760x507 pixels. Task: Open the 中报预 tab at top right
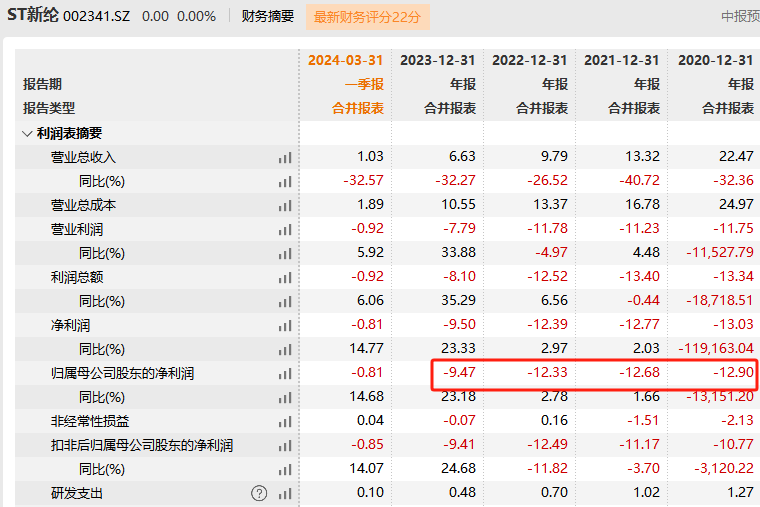click(740, 16)
